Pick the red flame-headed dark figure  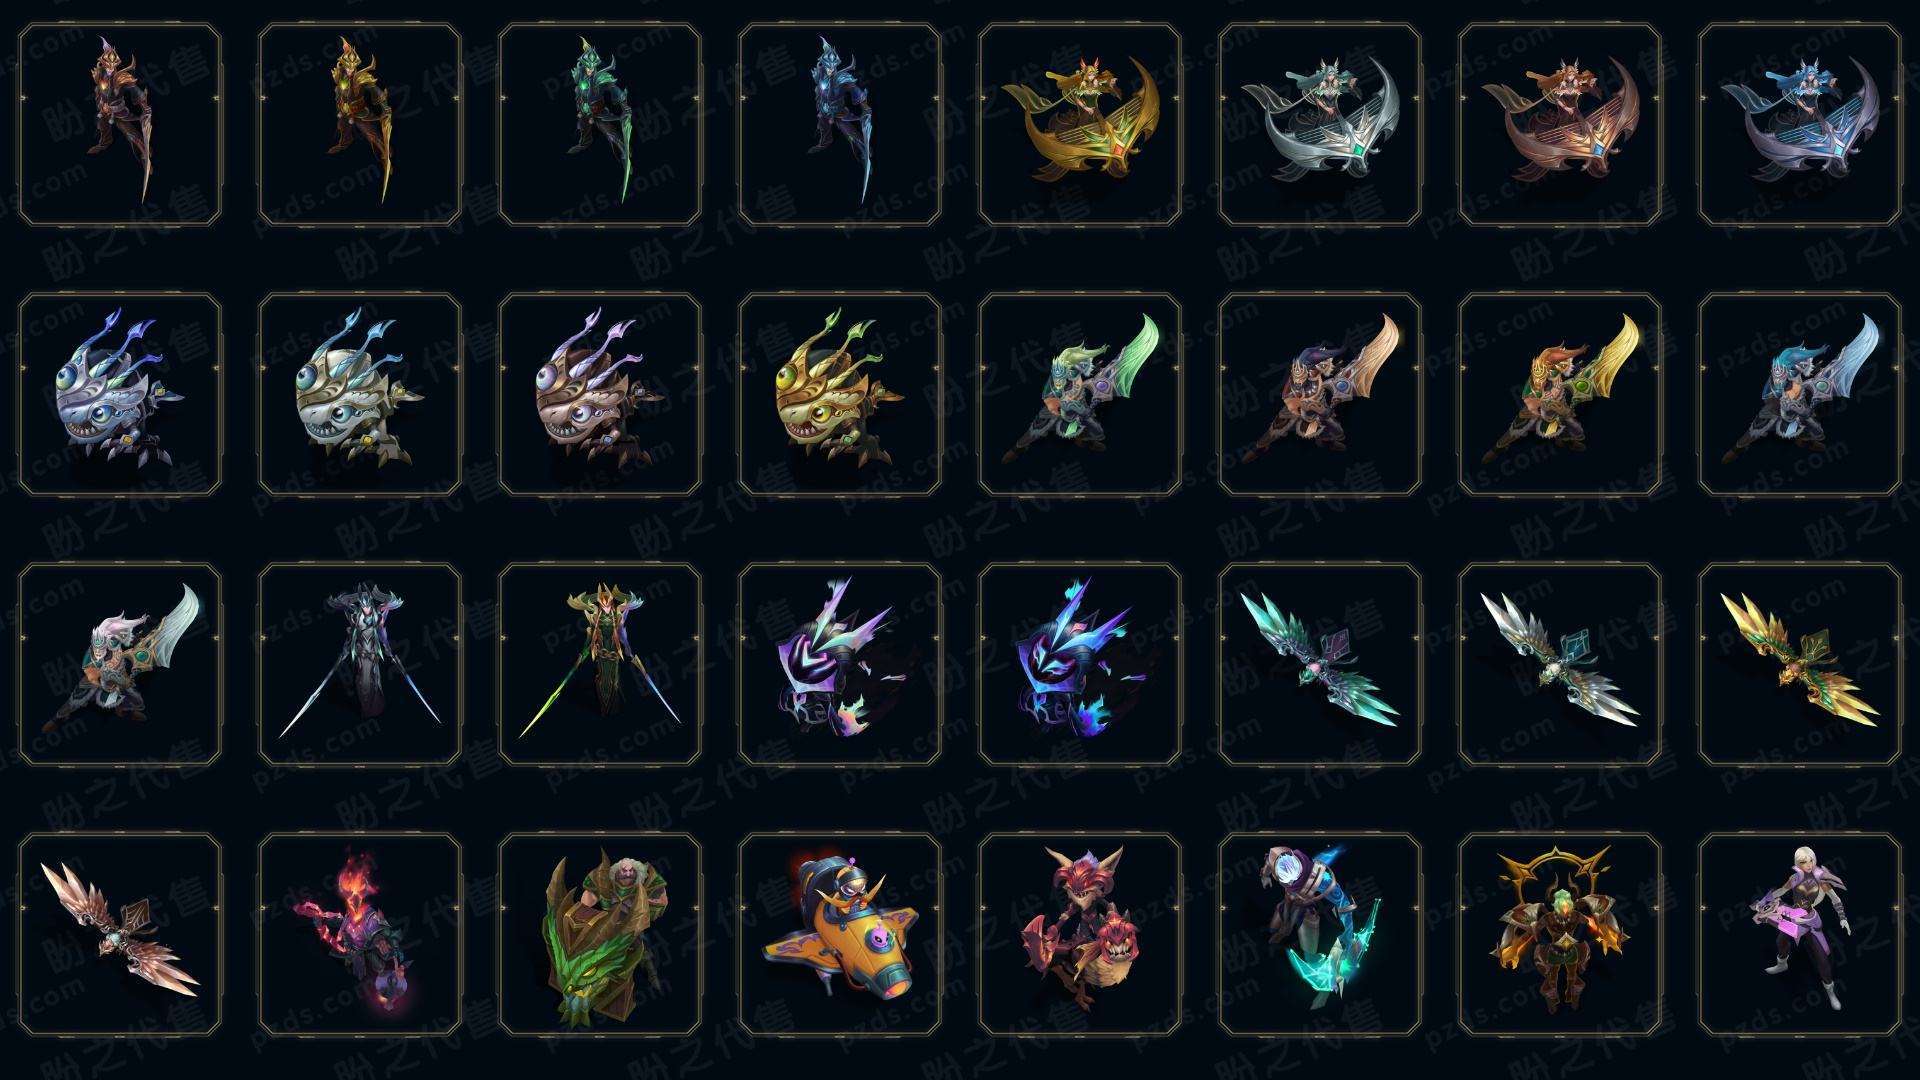(360, 934)
